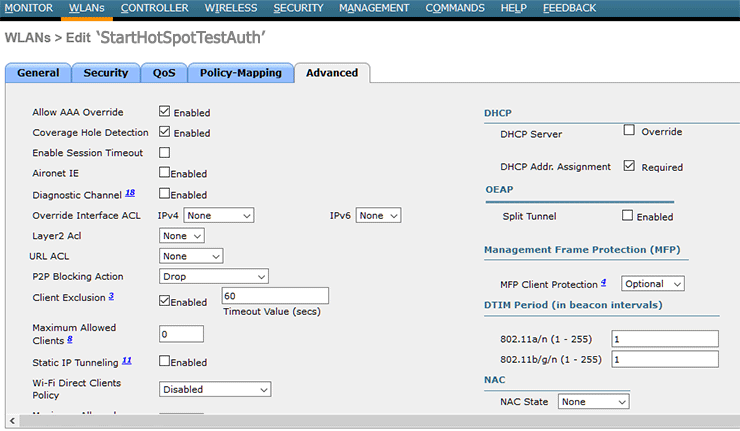The image size is (740, 431).
Task: Enable Split Tunnel under OEAP
Action: [x=627, y=215]
